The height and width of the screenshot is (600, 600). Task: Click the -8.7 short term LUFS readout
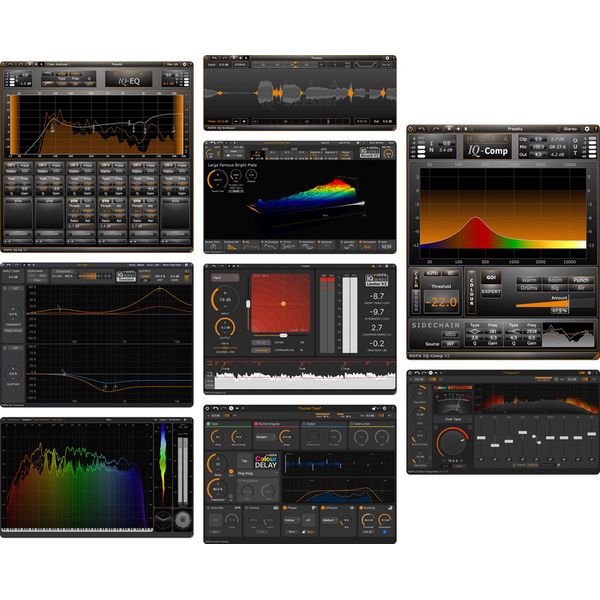377,296
